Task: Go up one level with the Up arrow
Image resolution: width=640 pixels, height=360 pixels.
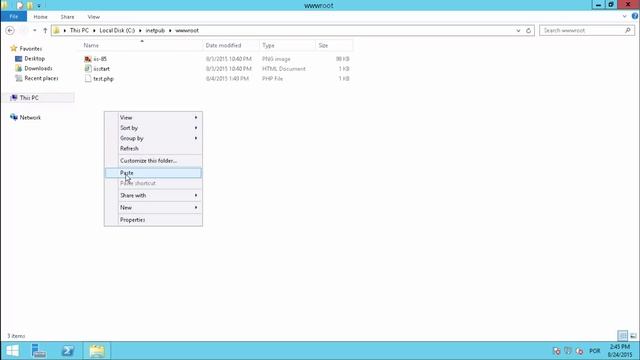Action: [45, 31]
